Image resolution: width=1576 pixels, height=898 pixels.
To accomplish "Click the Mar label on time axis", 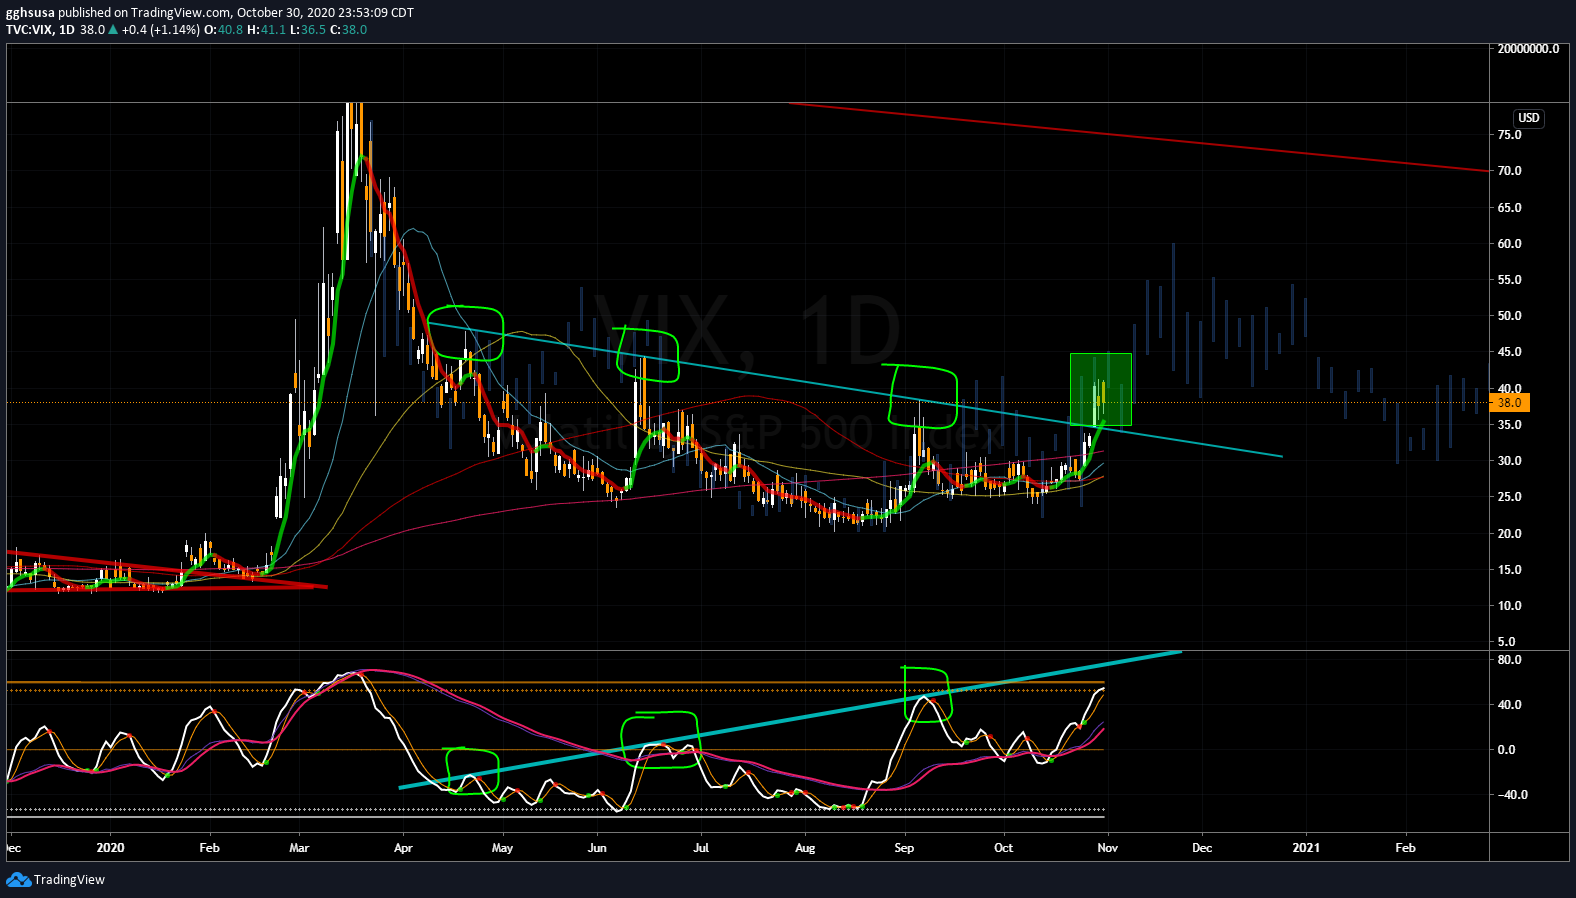I will [x=299, y=848].
